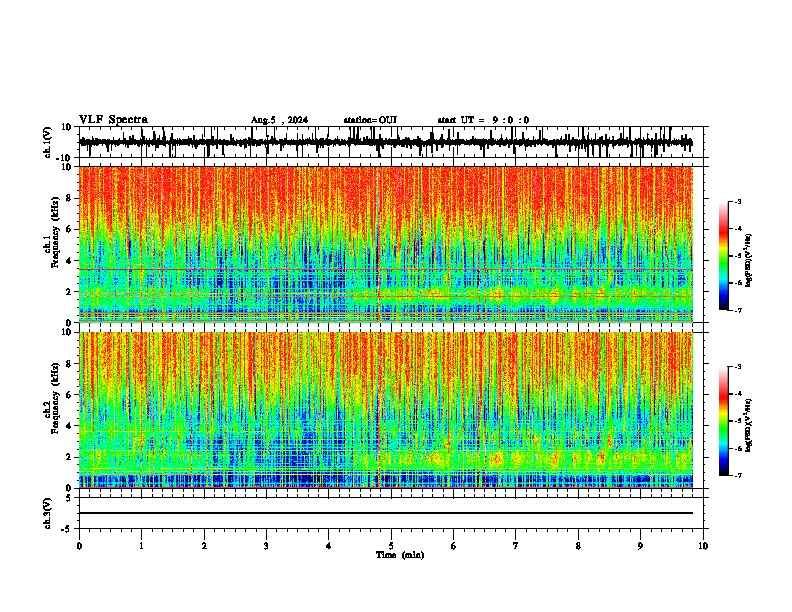Image resolution: width=792 pixels, height=612 pixels.
Task: Click time axis tick label "5"
Action: point(391,546)
